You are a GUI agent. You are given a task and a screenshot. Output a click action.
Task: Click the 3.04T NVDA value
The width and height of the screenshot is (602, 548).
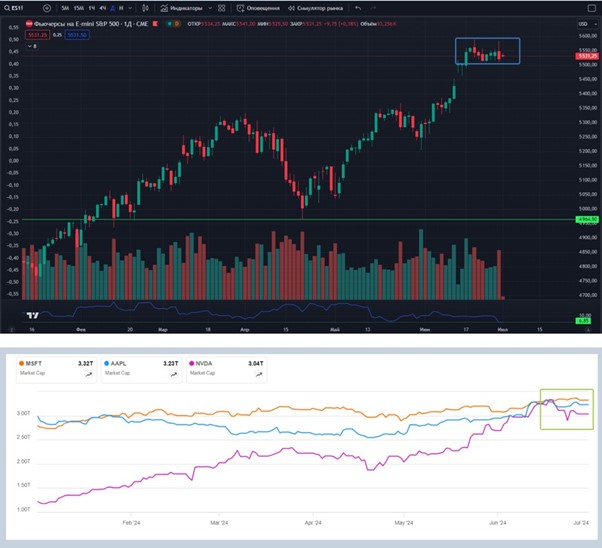tap(256, 363)
